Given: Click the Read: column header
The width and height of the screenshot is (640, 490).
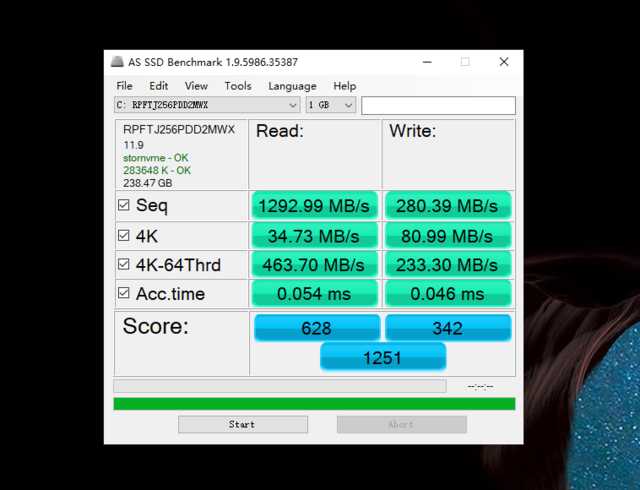Looking at the screenshot, I should click(x=280, y=131).
